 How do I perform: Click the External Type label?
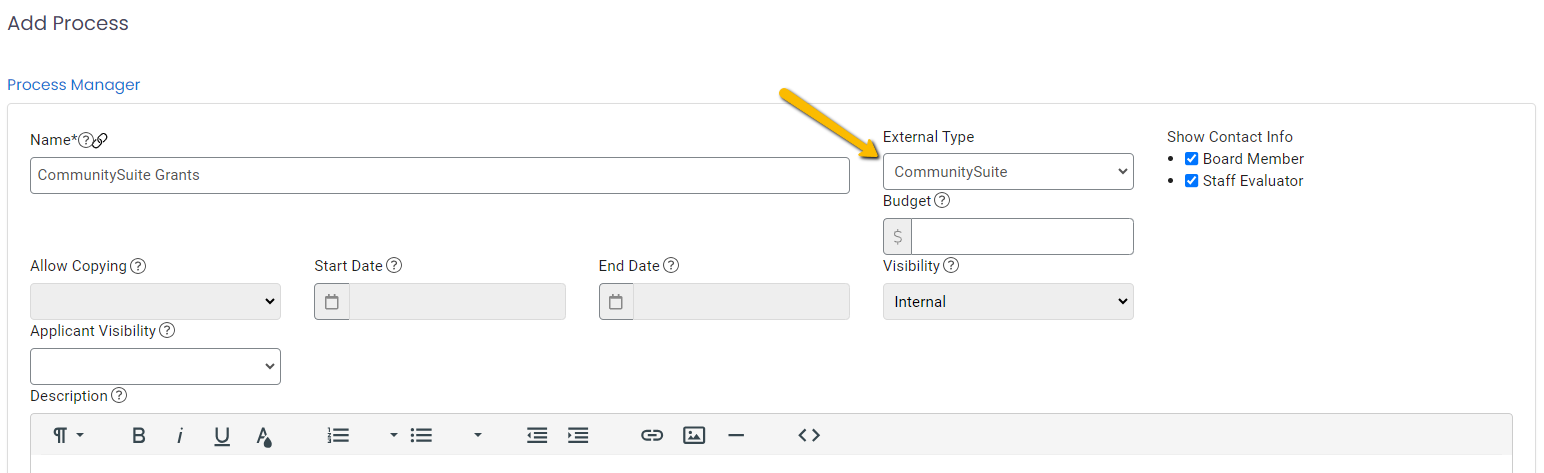tap(928, 137)
